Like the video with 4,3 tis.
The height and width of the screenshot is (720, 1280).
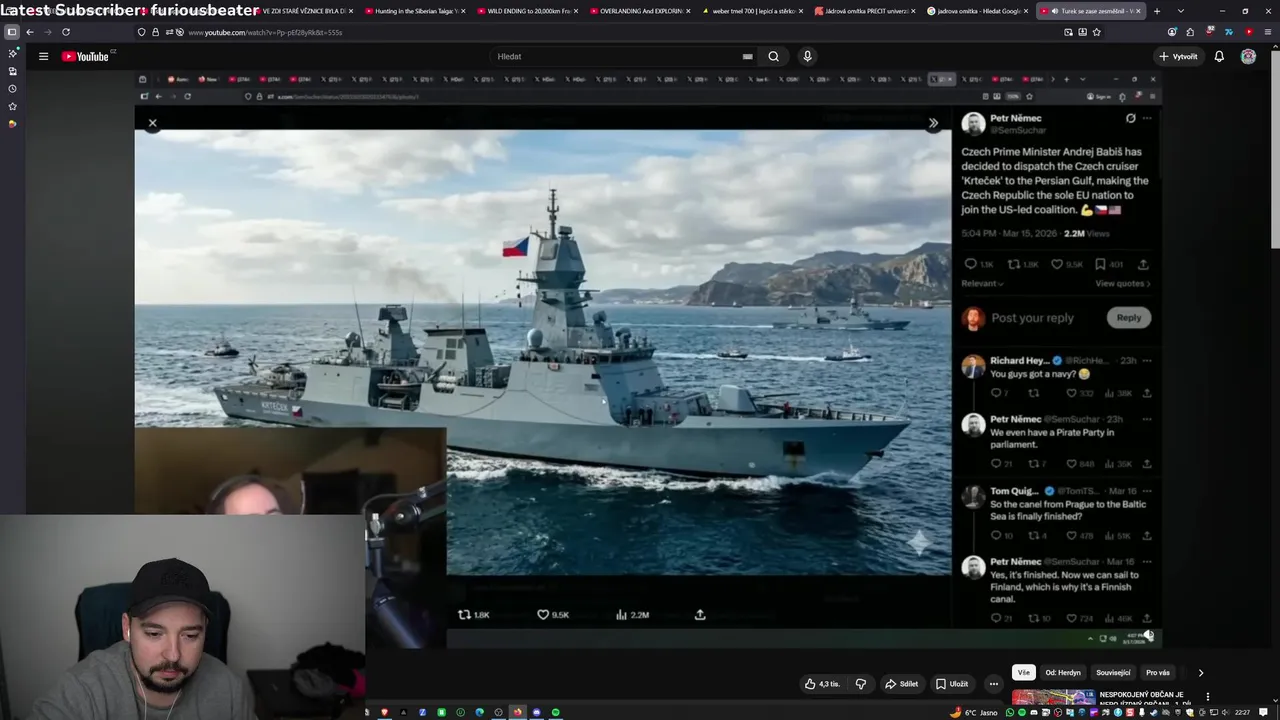[822, 684]
